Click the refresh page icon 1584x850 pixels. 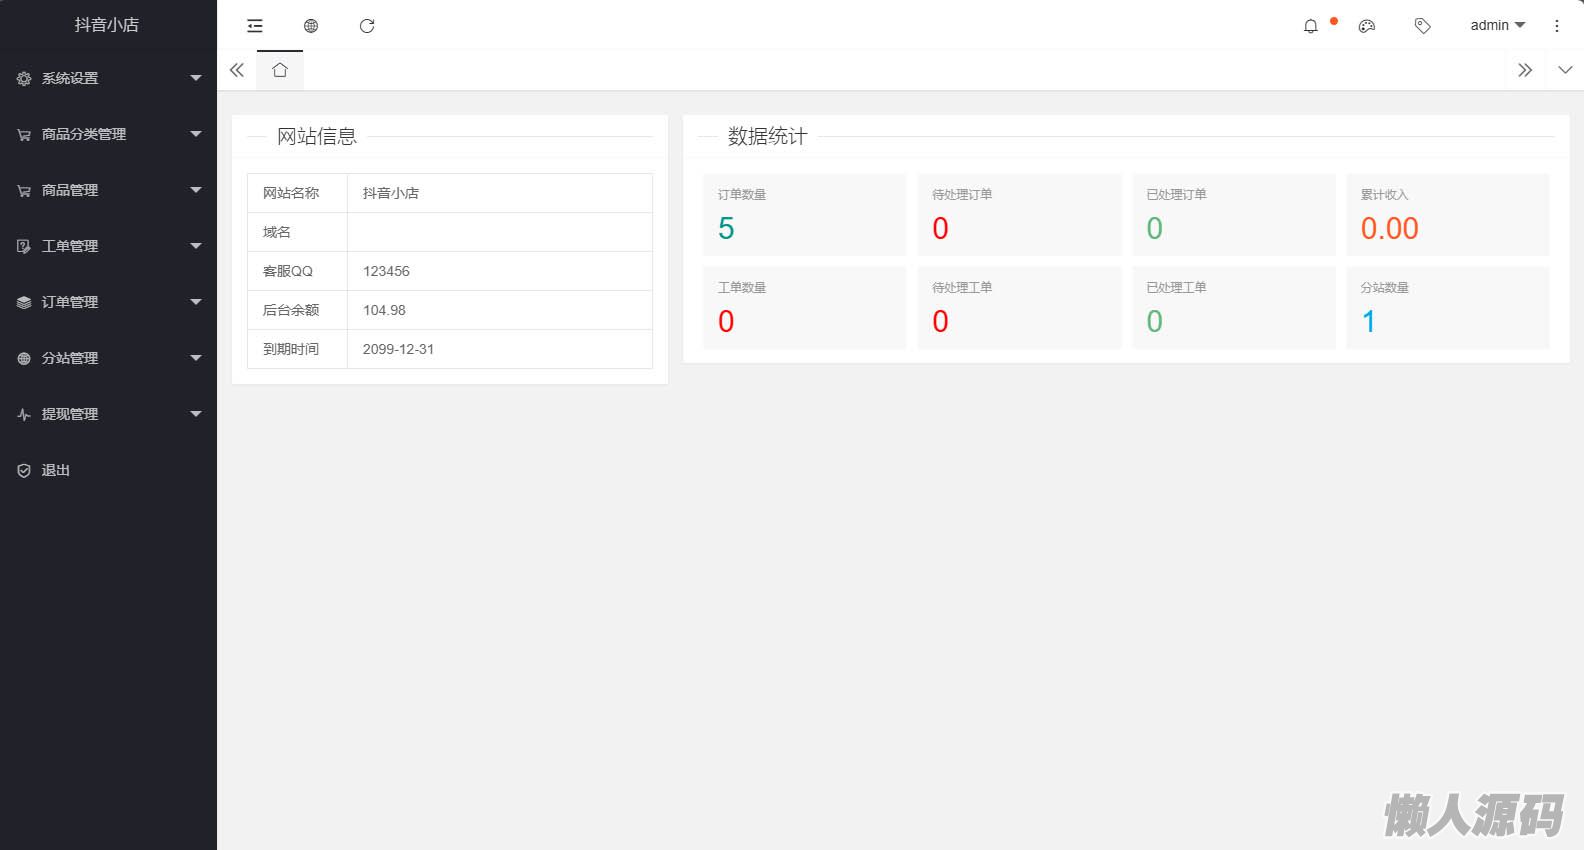(367, 26)
